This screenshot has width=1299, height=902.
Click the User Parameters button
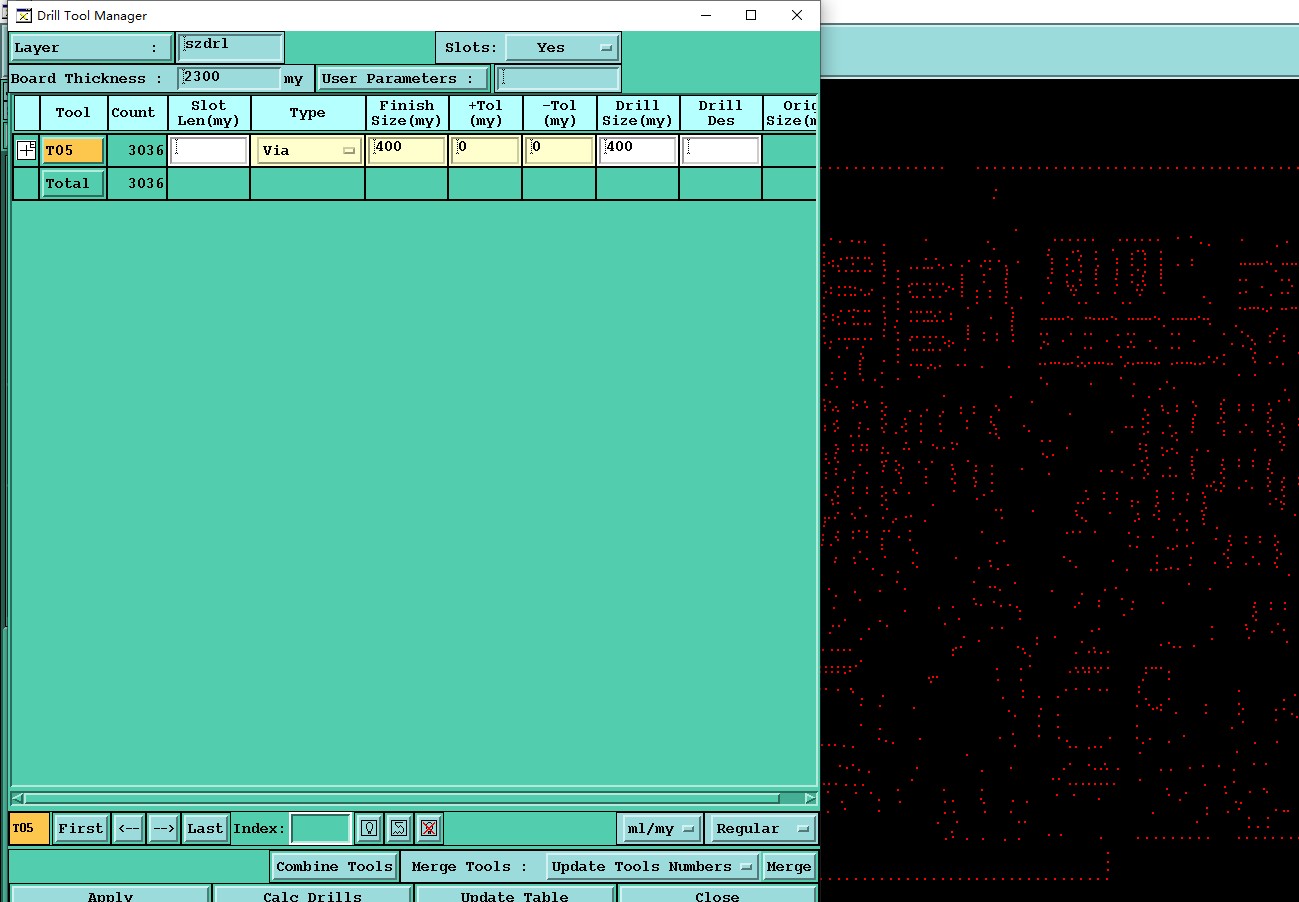(403, 78)
